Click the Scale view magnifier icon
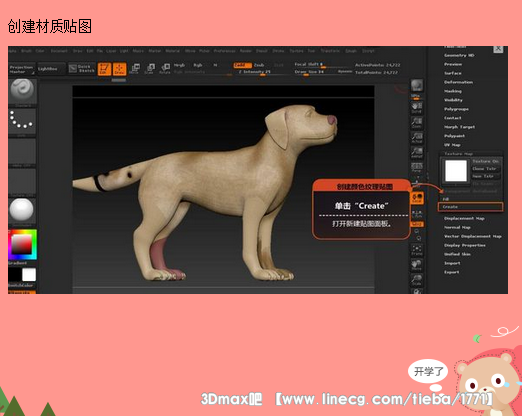 click(x=417, y=279)
